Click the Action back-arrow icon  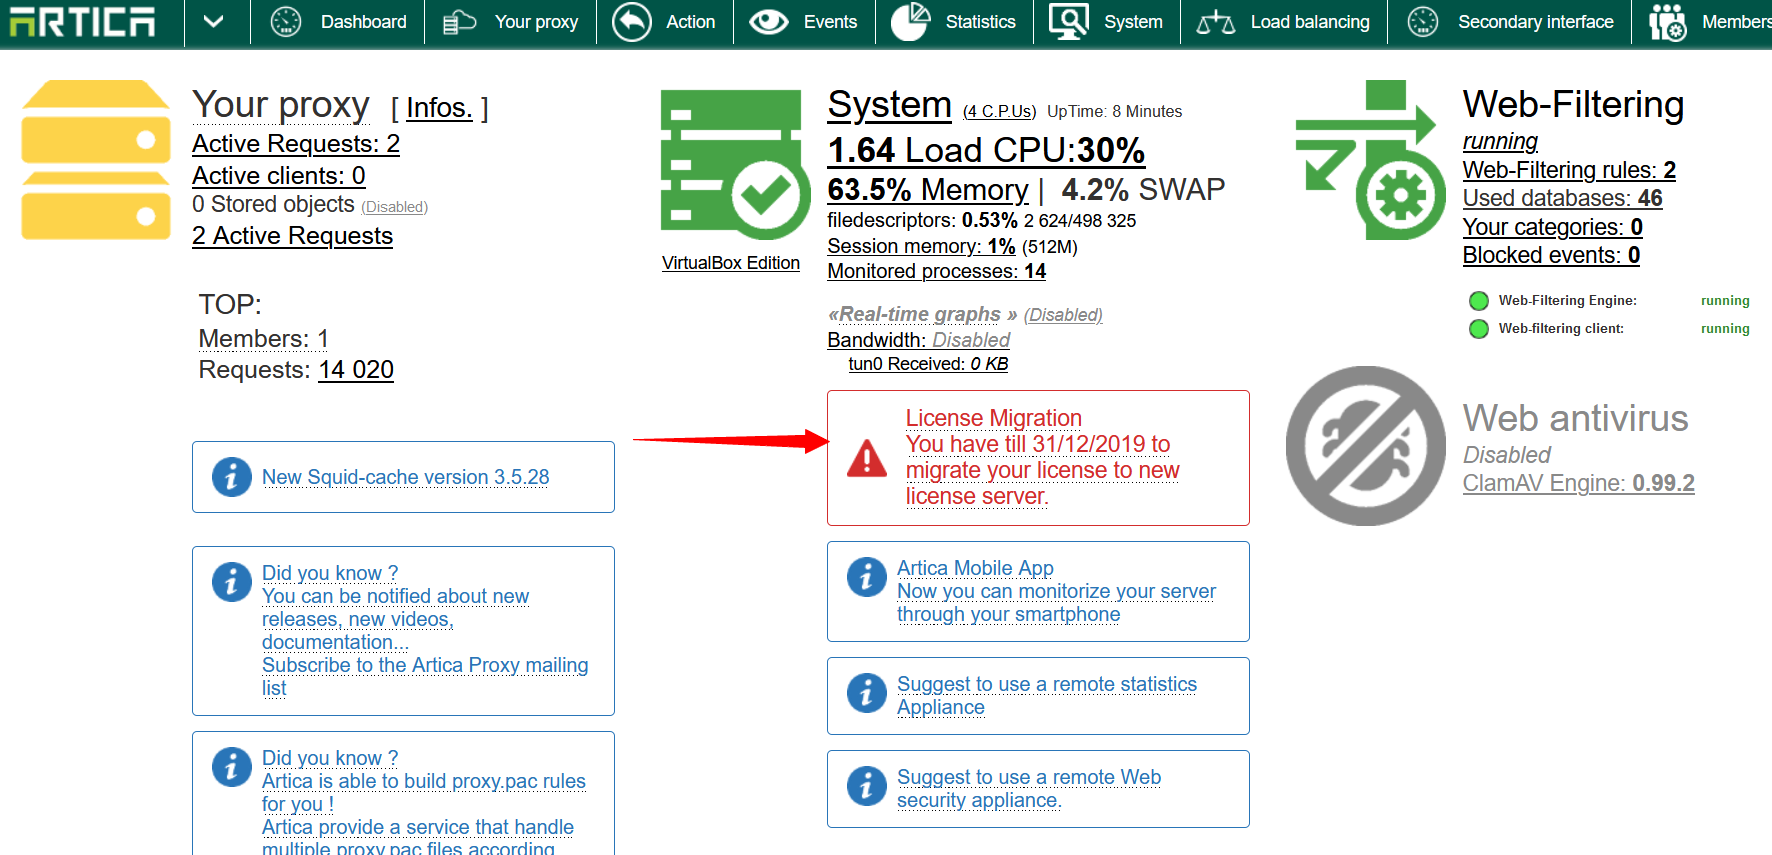point(632,22)
